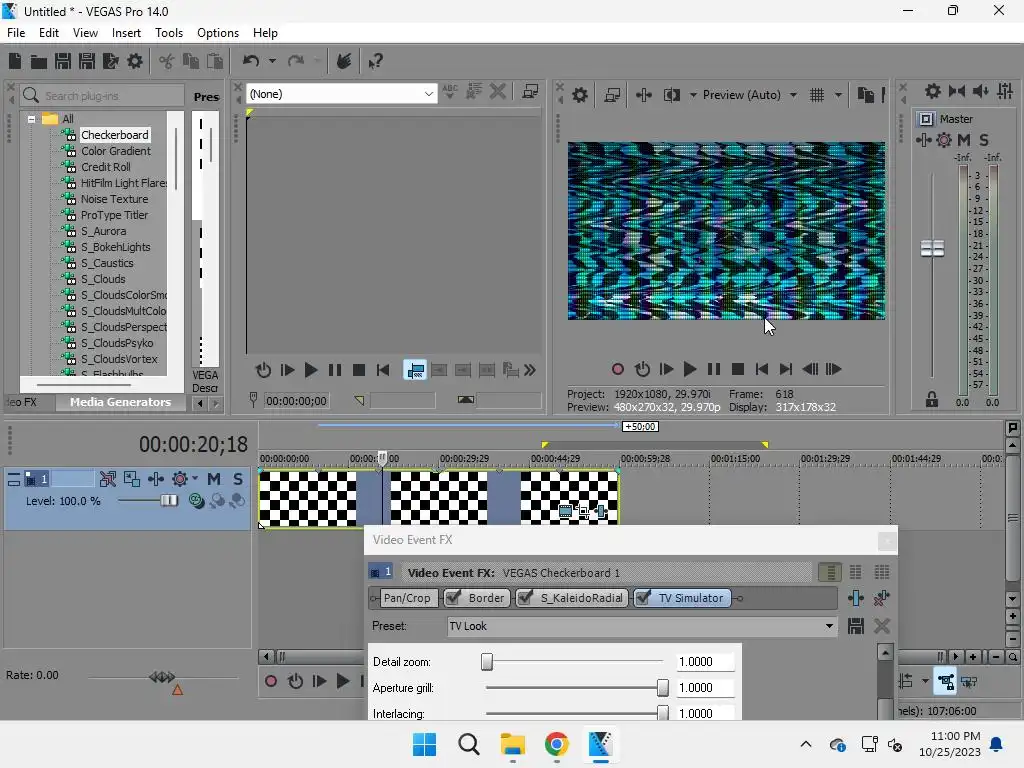
Task: Click the Overlays grid icon
Action: click(x=817, y=95)
